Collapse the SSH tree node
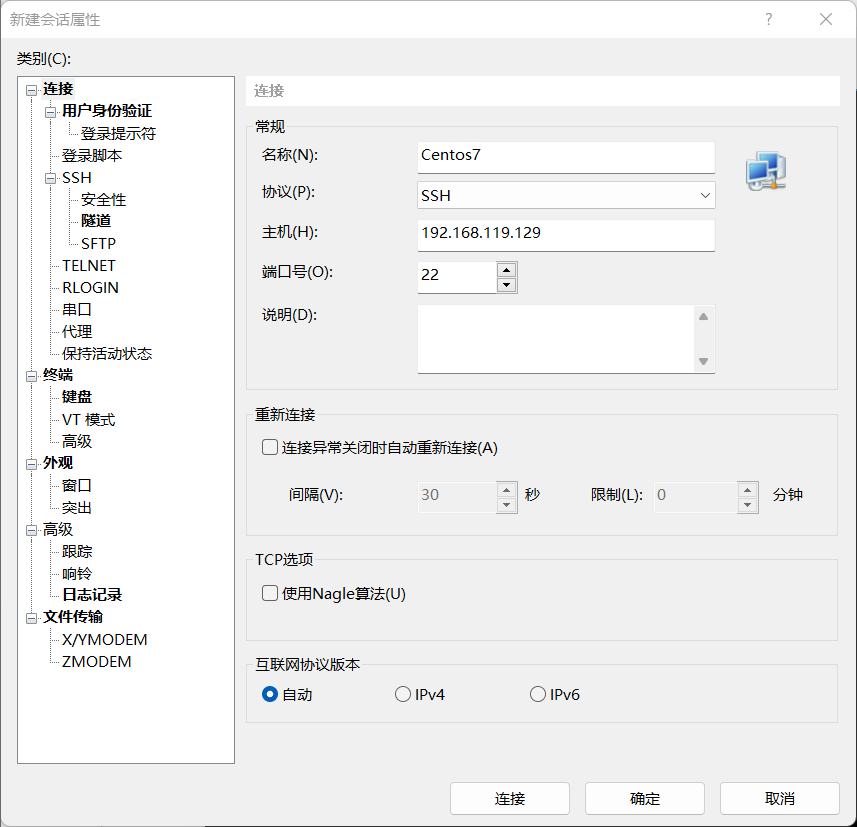 pos(51,179)
